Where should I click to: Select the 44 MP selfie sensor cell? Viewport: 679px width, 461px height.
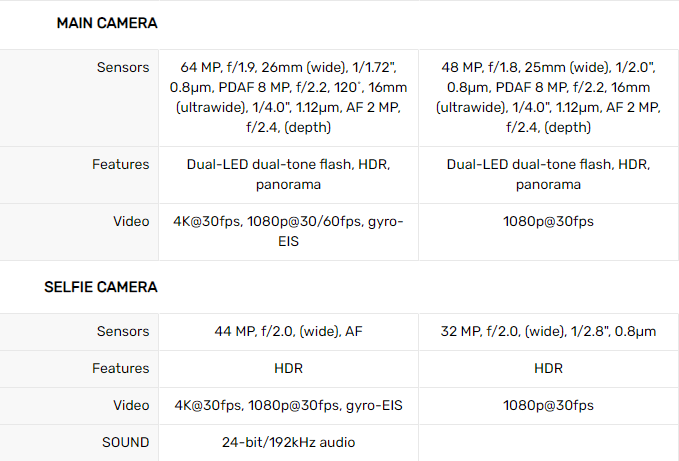point(288,331)
